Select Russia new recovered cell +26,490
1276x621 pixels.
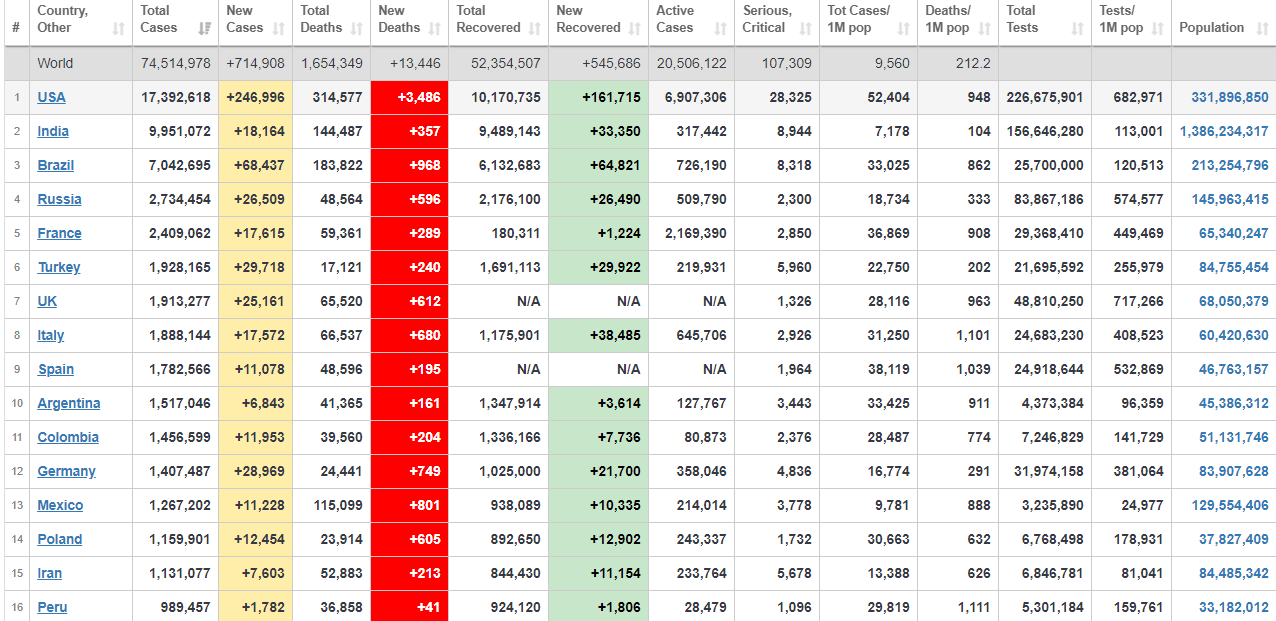click(x=599, y=199)
